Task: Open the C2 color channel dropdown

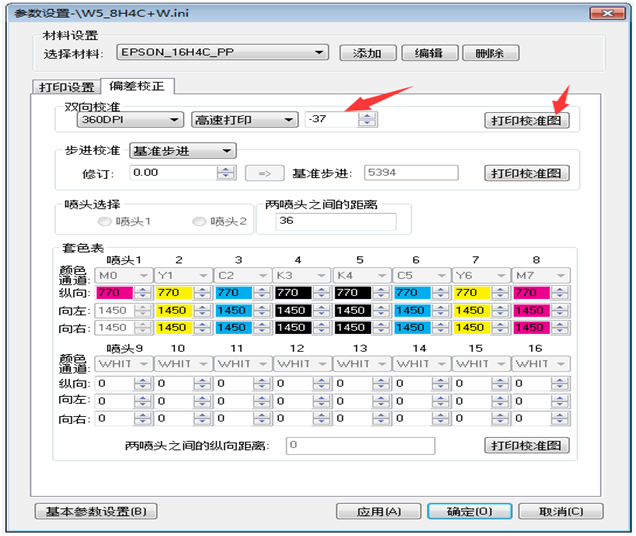Action: click(x=243, y=276)
